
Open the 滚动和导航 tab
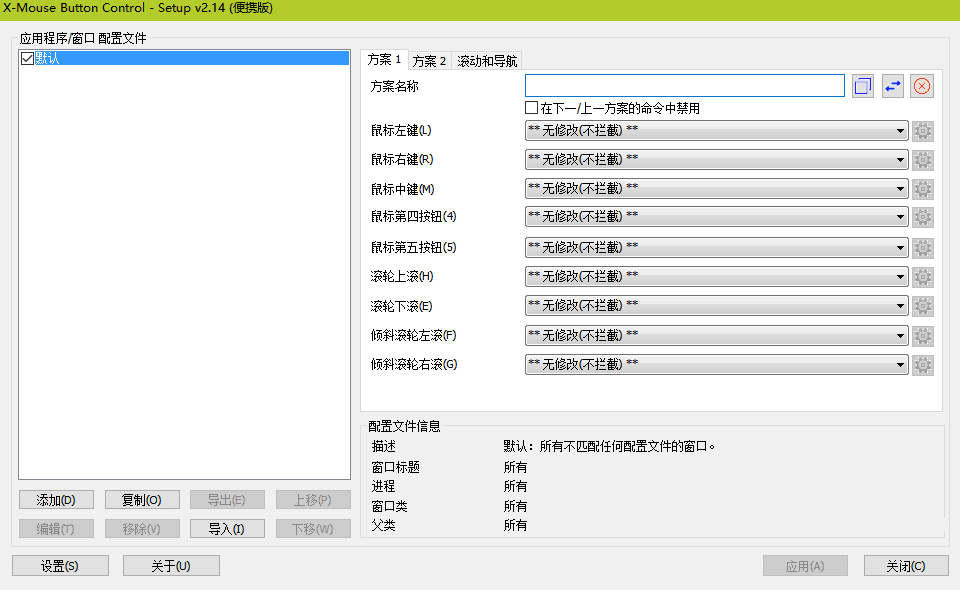pos(487,61)
